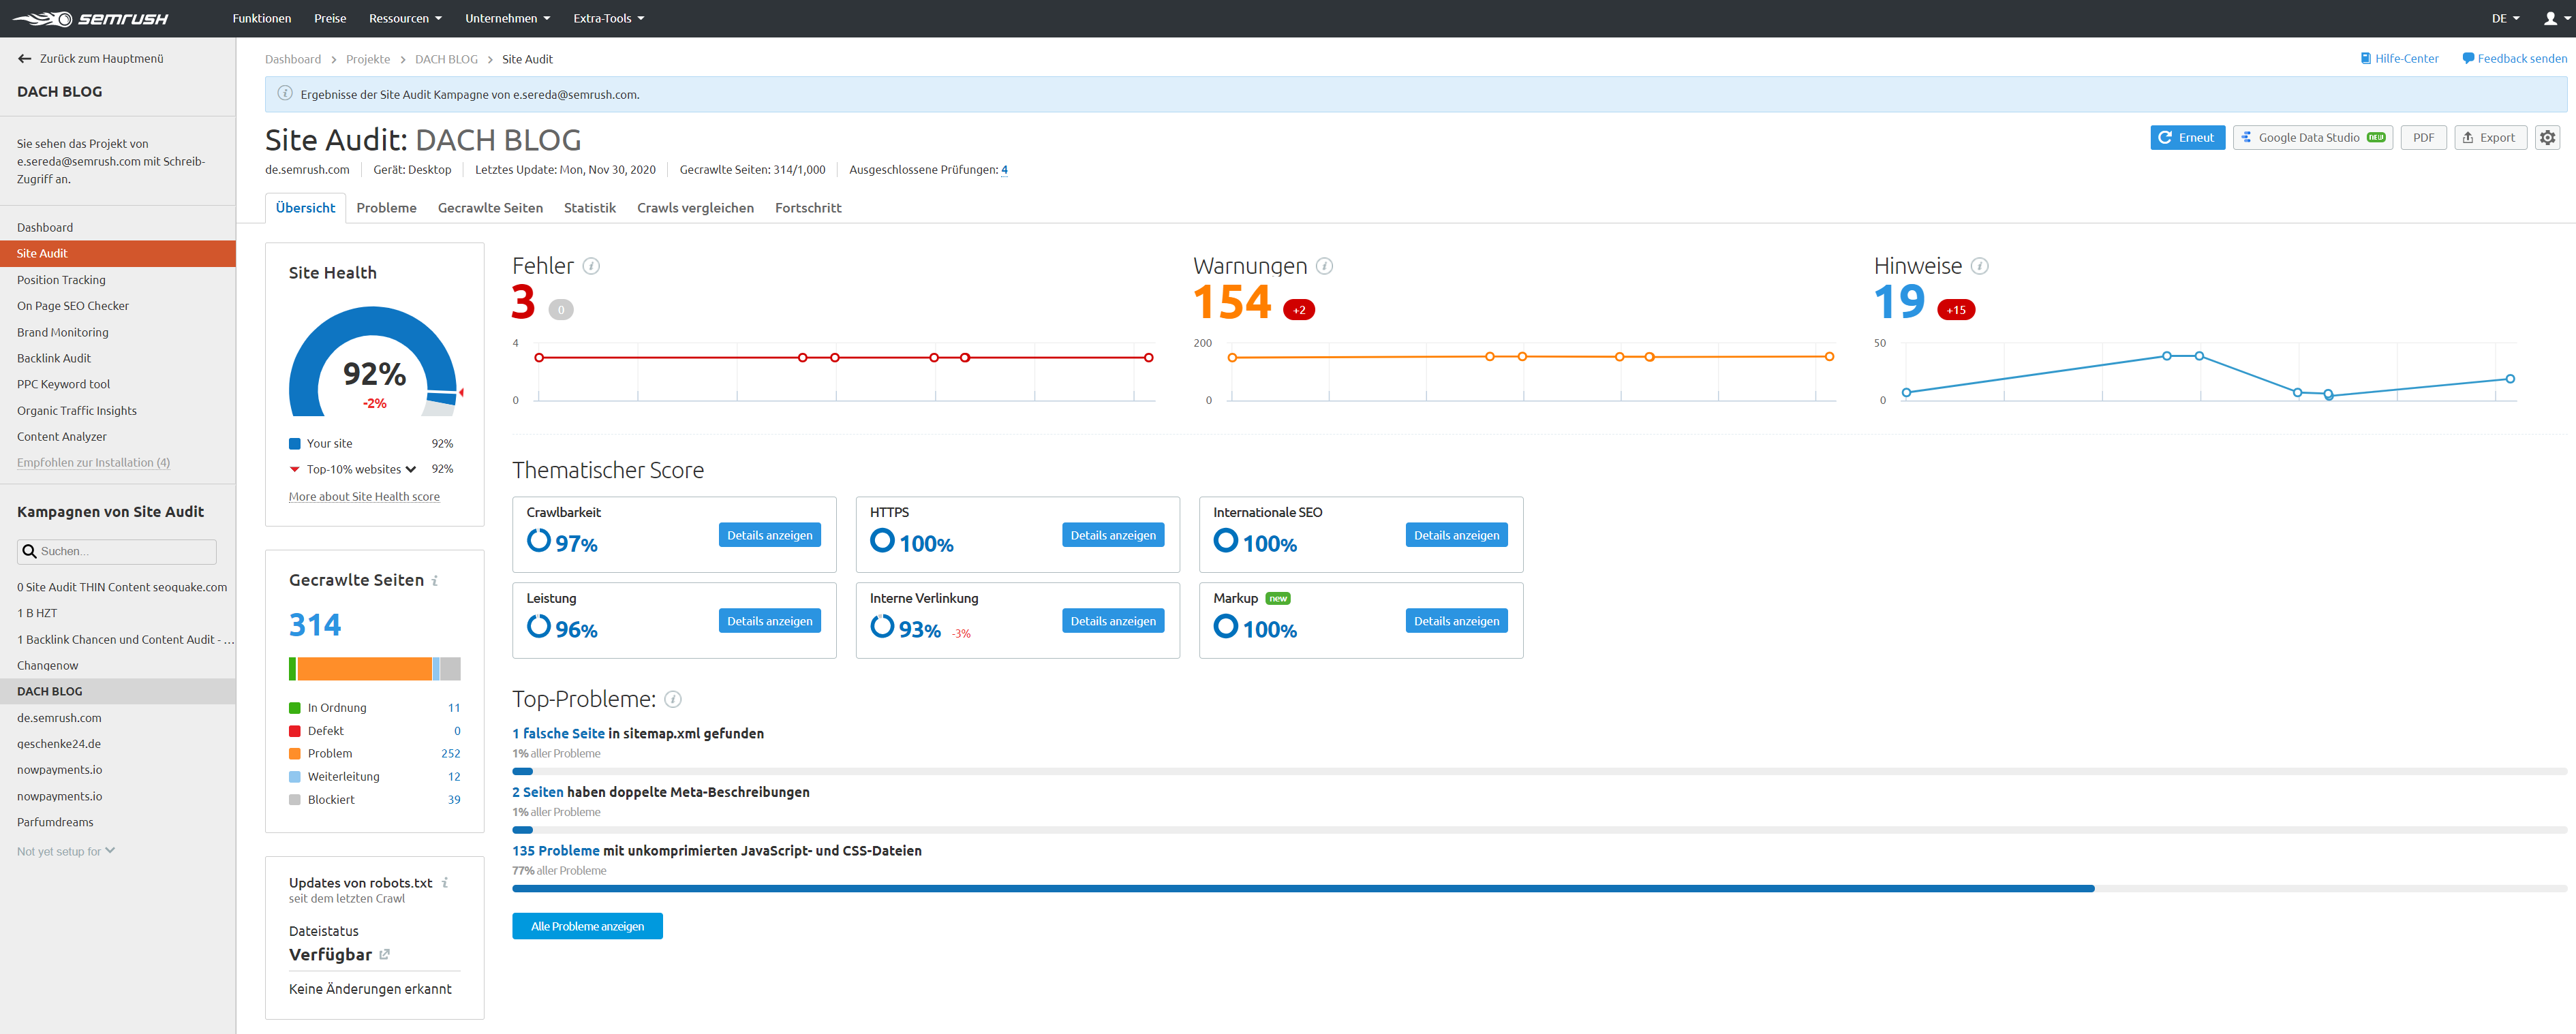Click the Leistung score circle
This screenshot has width=2576, height=1034.
click(539, 627)
